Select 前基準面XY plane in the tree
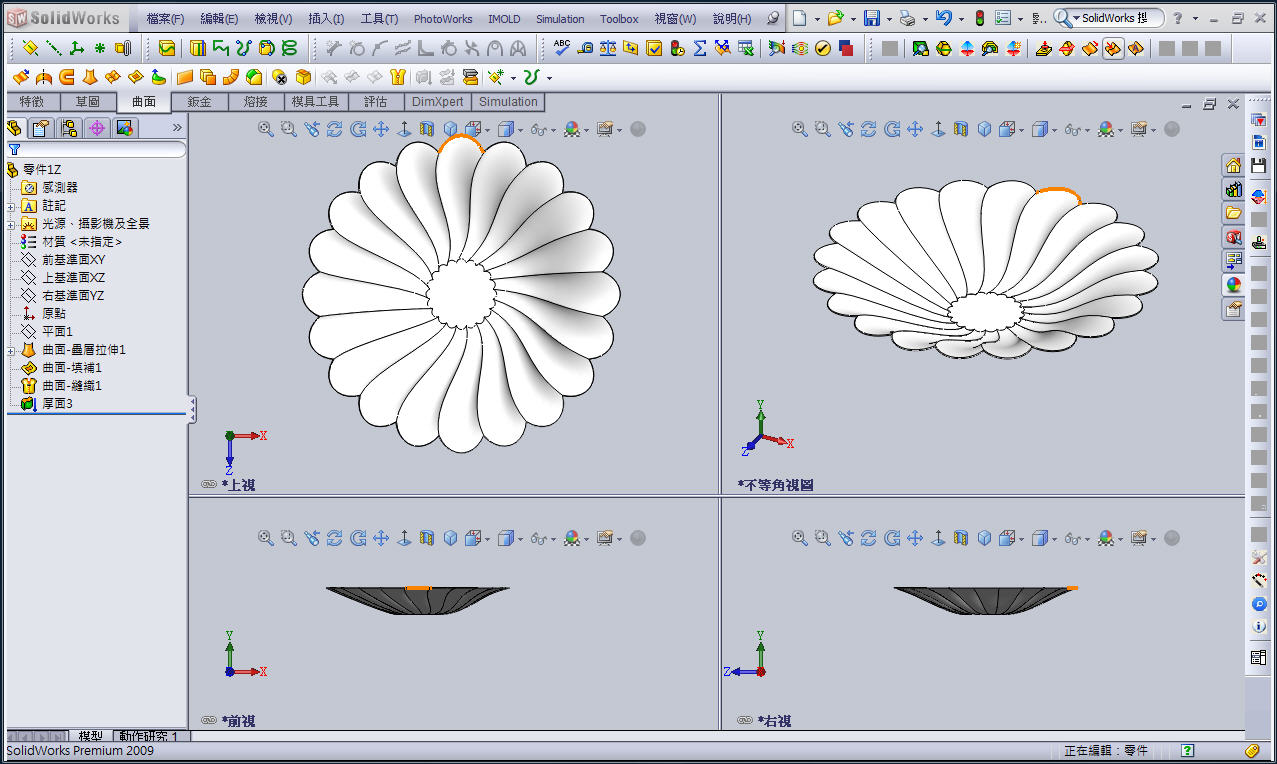The width and height of the screenshot is (1277, 764). tap(73, 260)
